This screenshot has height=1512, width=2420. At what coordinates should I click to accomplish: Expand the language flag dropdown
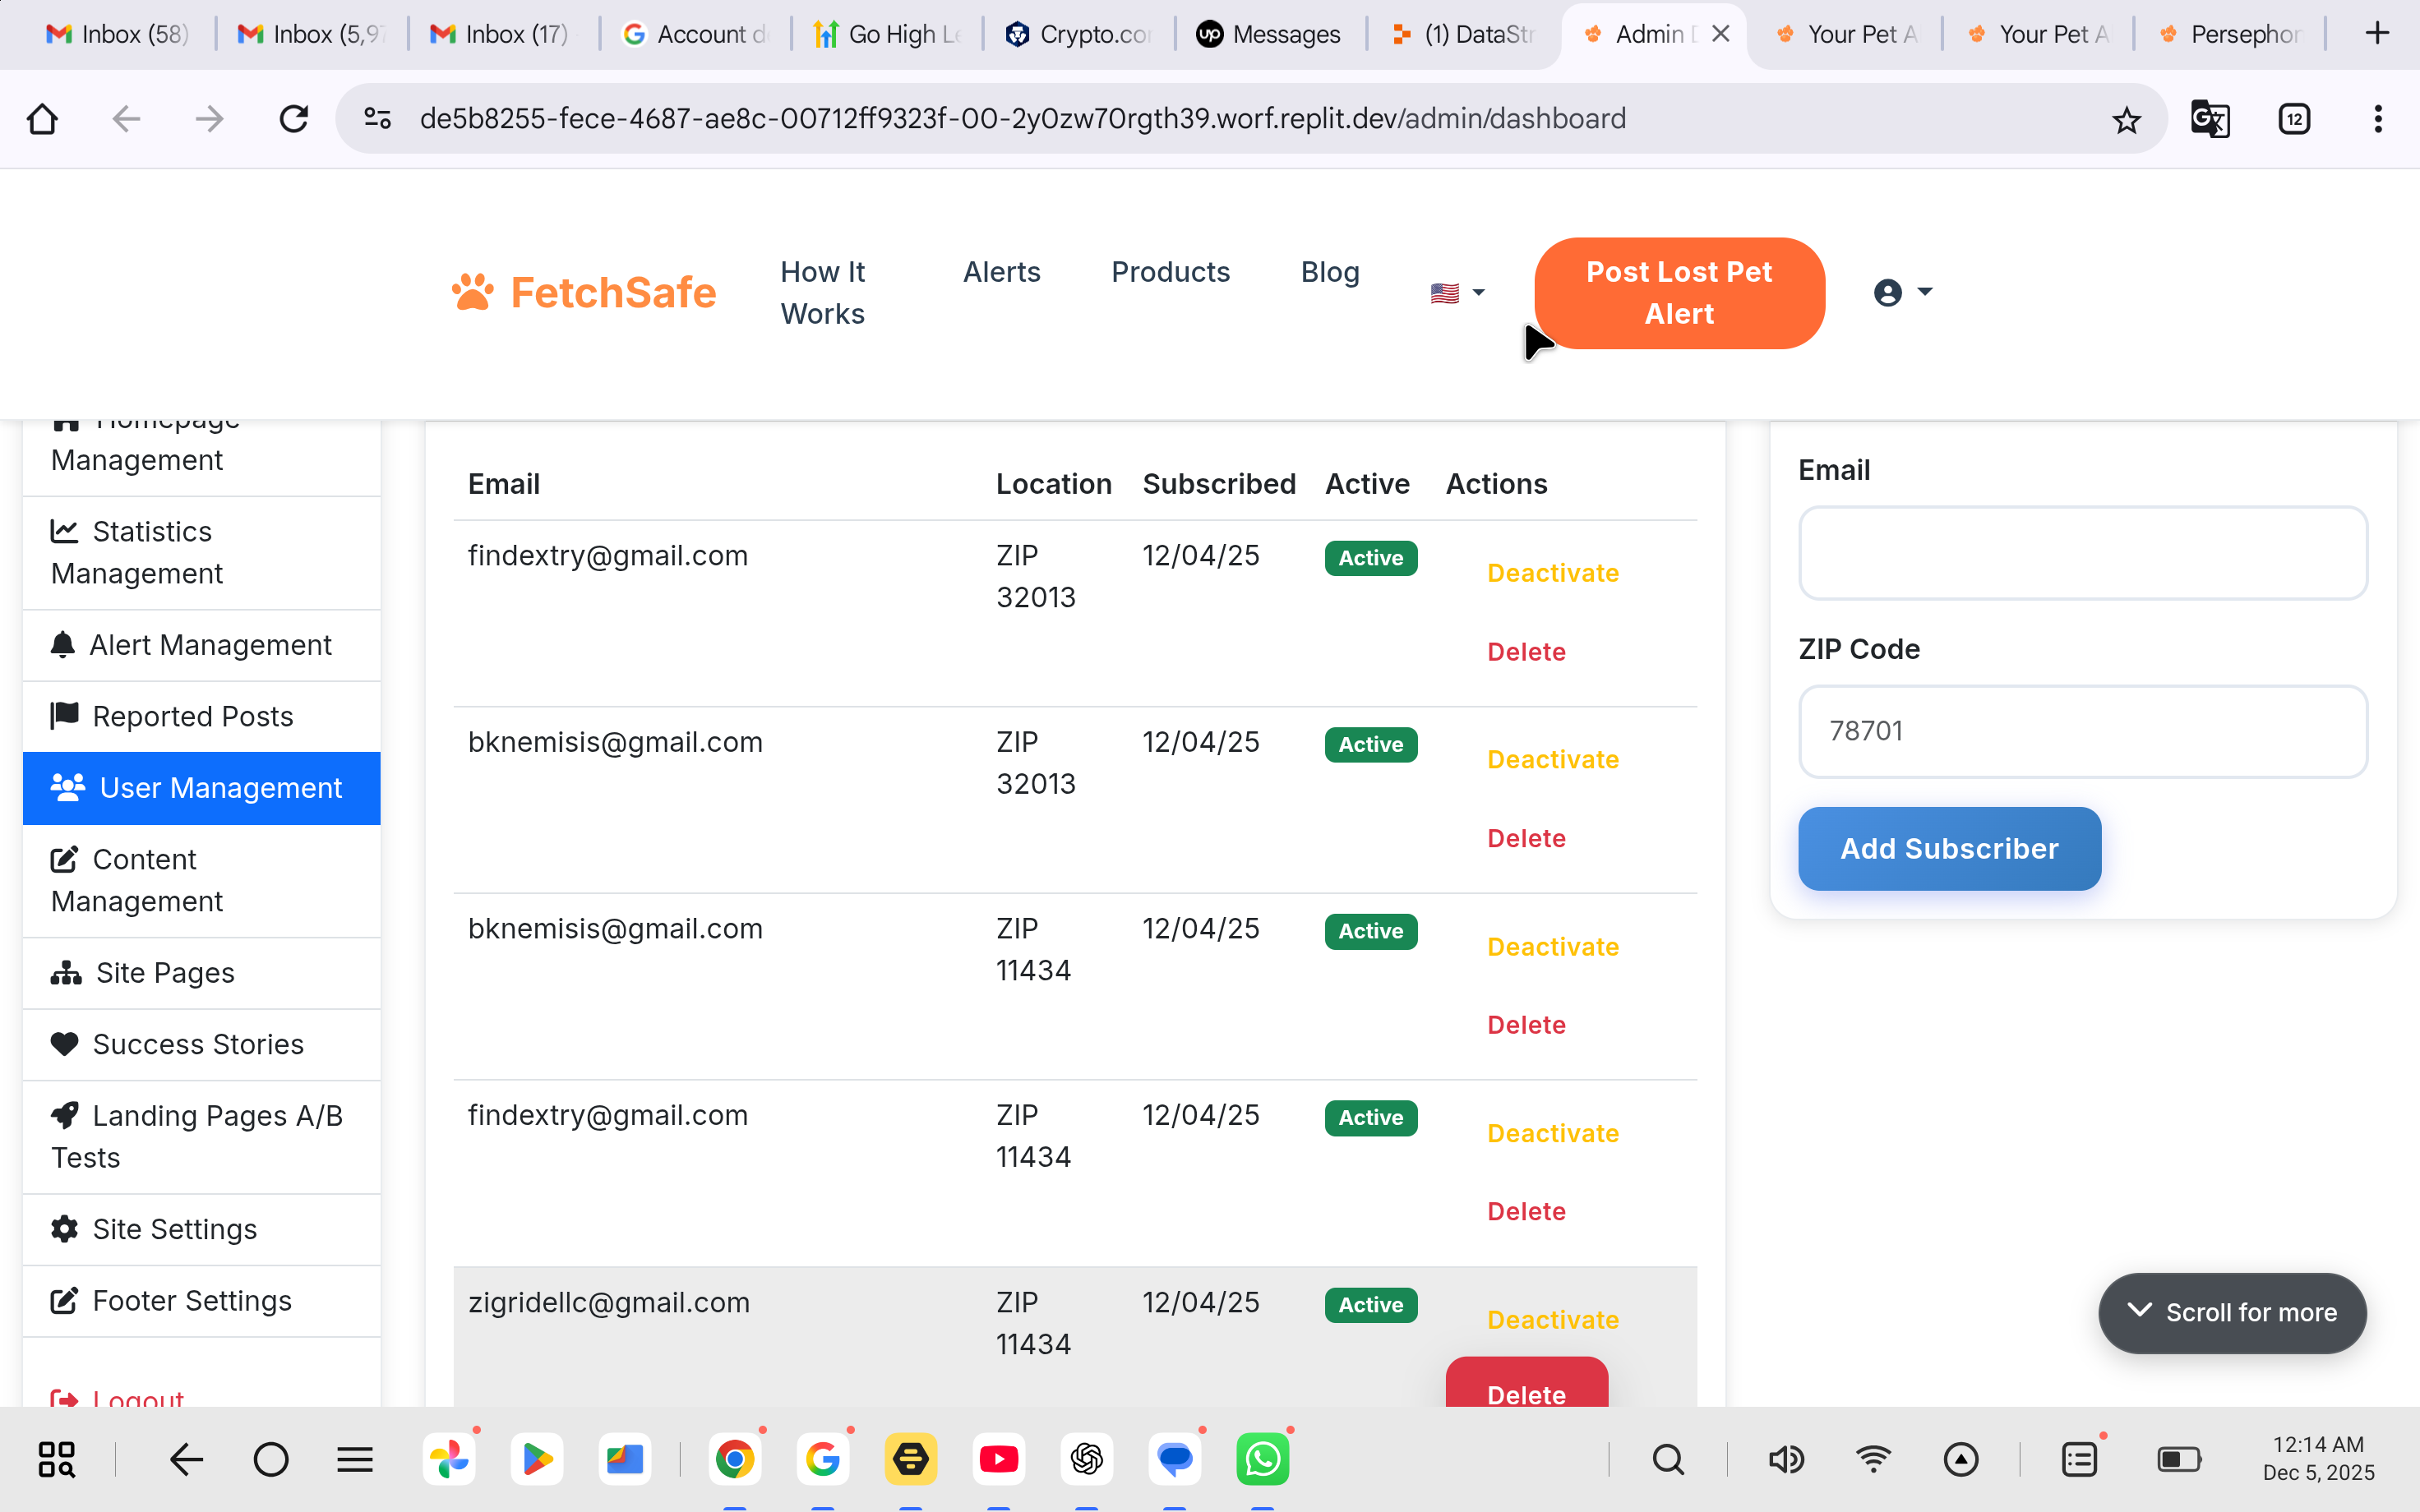point(1457,293)
